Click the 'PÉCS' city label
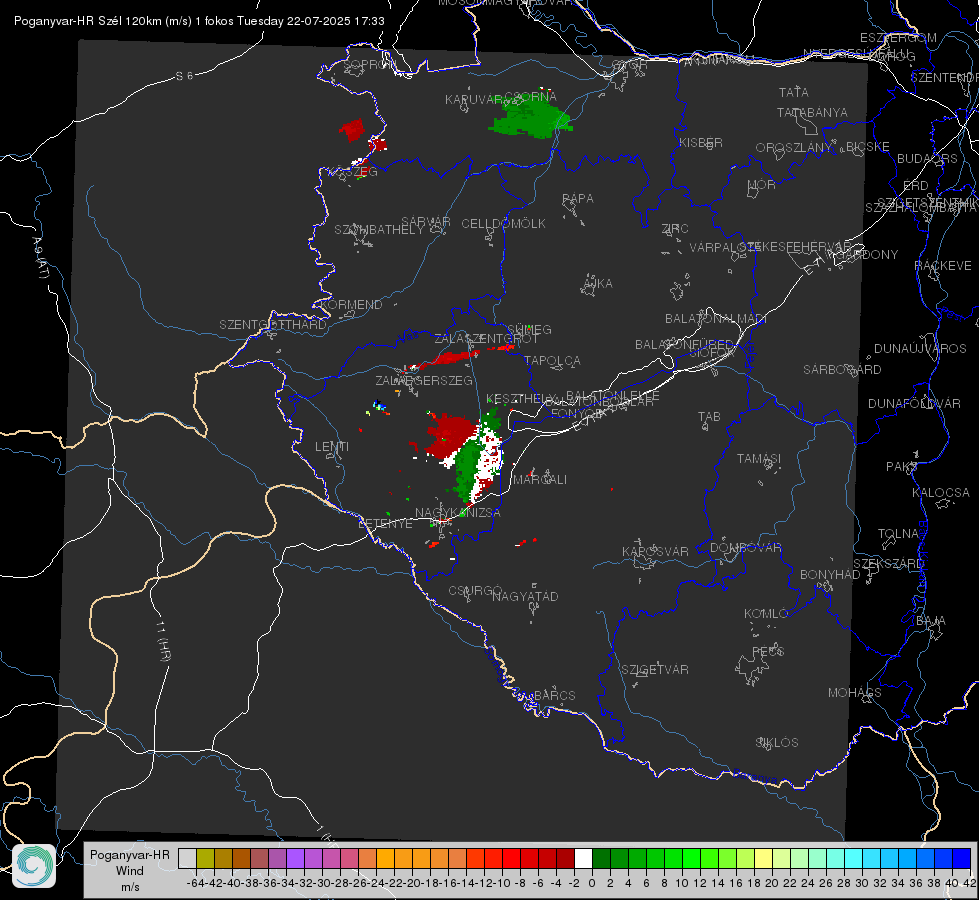Viewport: 979px width, 900px height. pyautogui.click(x=768, y=651)
